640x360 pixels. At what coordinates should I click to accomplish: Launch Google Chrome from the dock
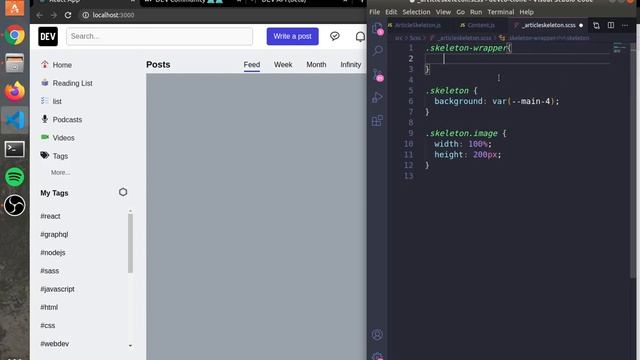click(x=15, y=35)
